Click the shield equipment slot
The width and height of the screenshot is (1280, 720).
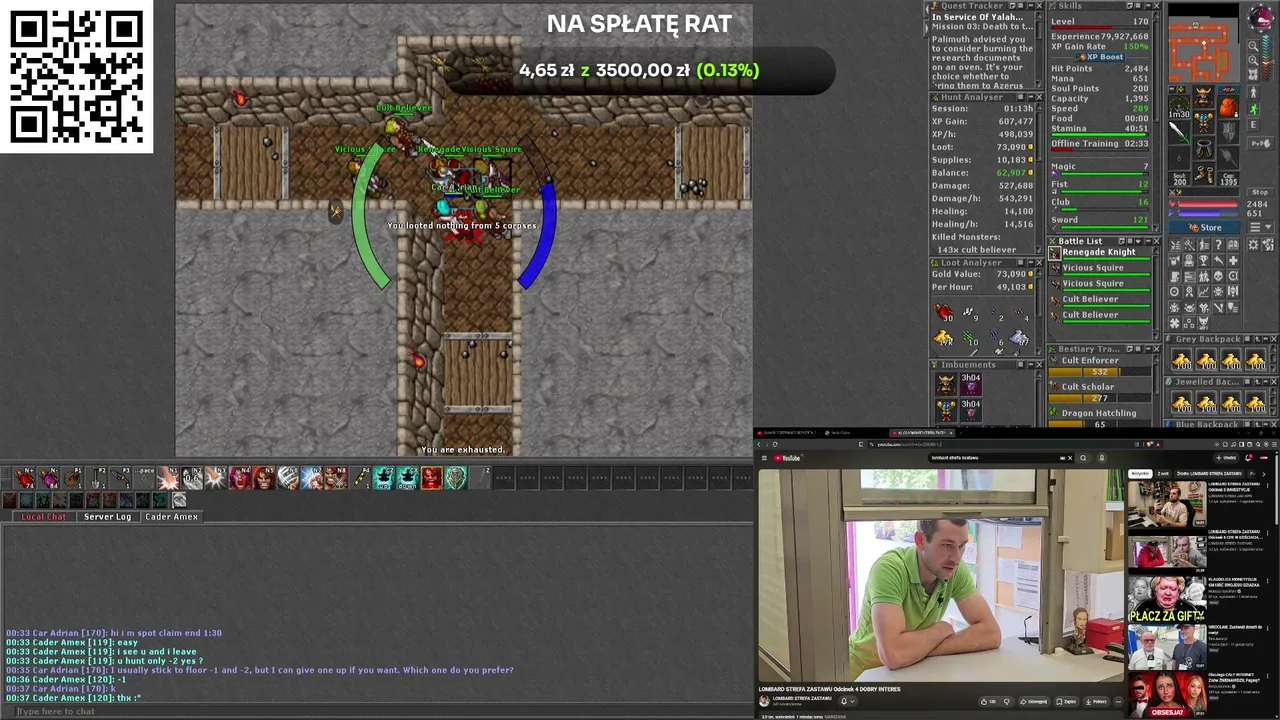coord(1228,130)
